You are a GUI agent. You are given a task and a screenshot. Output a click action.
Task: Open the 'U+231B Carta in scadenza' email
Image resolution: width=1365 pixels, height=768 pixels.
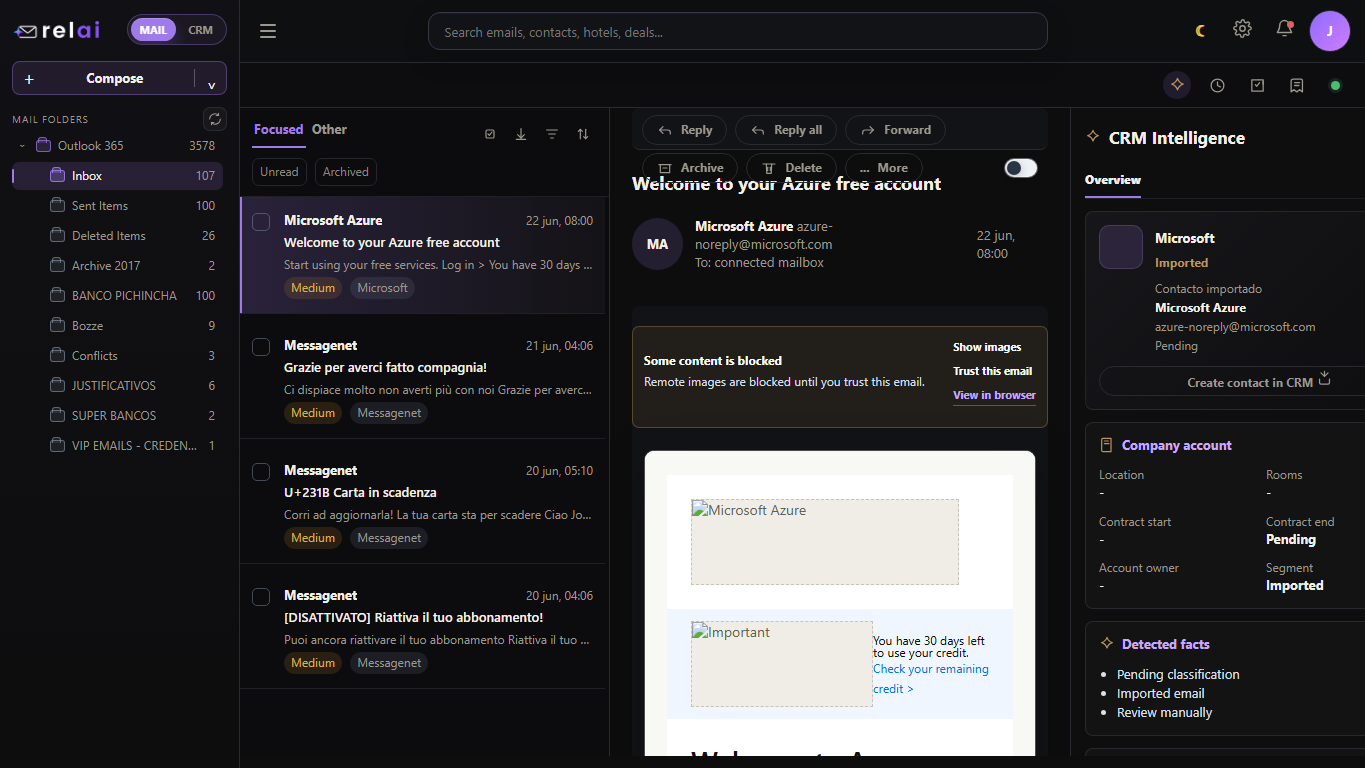(x=423, y=501)
